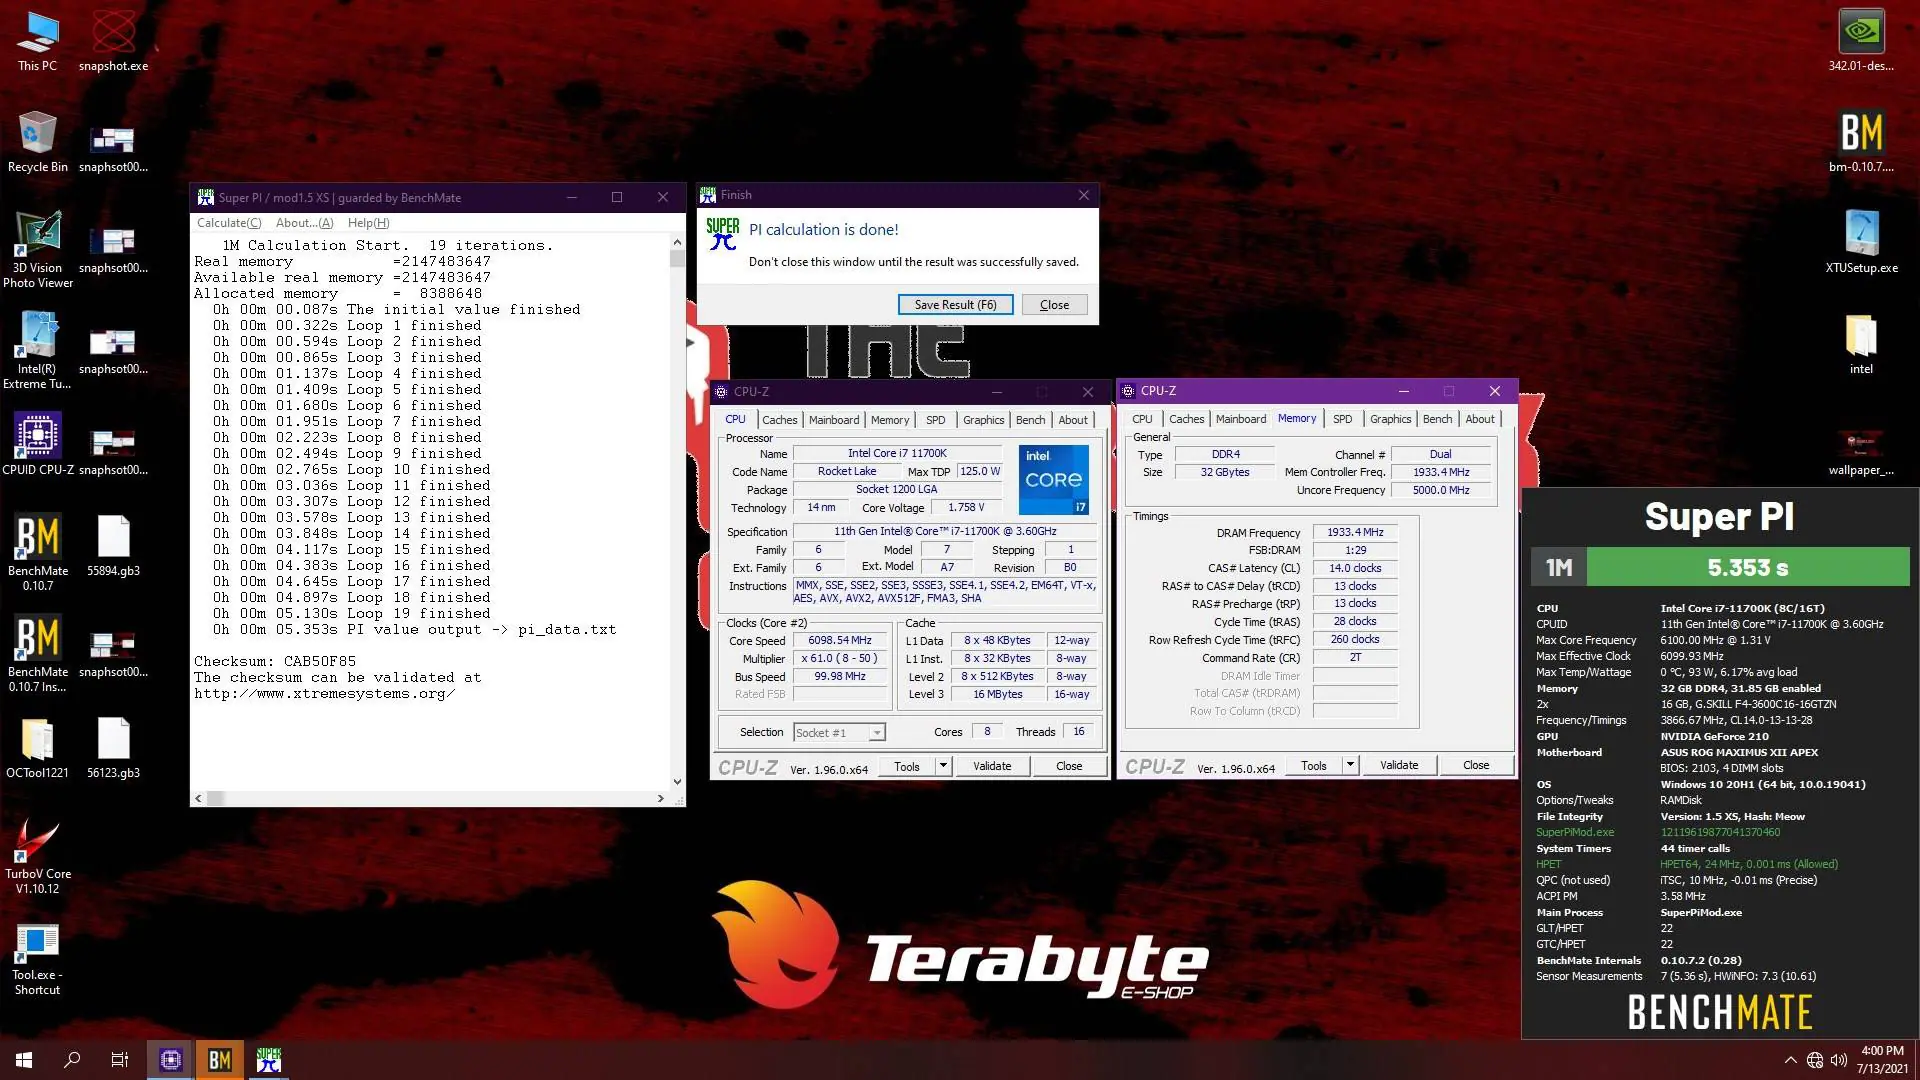Show hidden system tray icons

pyautogui.click(x=1789, y=1060)
